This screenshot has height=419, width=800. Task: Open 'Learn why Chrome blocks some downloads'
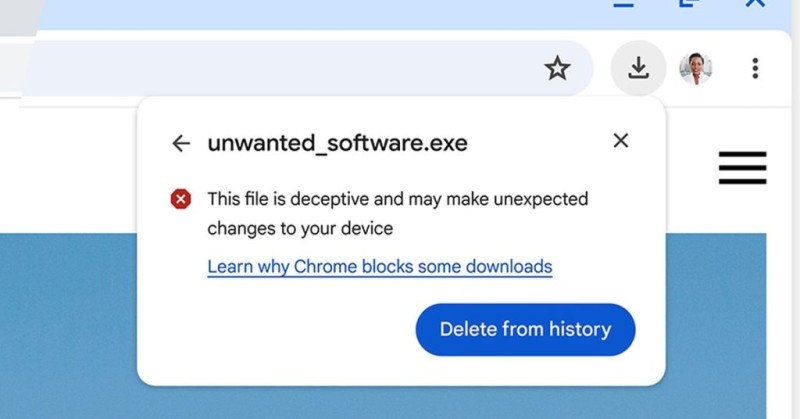coord(380,267)
